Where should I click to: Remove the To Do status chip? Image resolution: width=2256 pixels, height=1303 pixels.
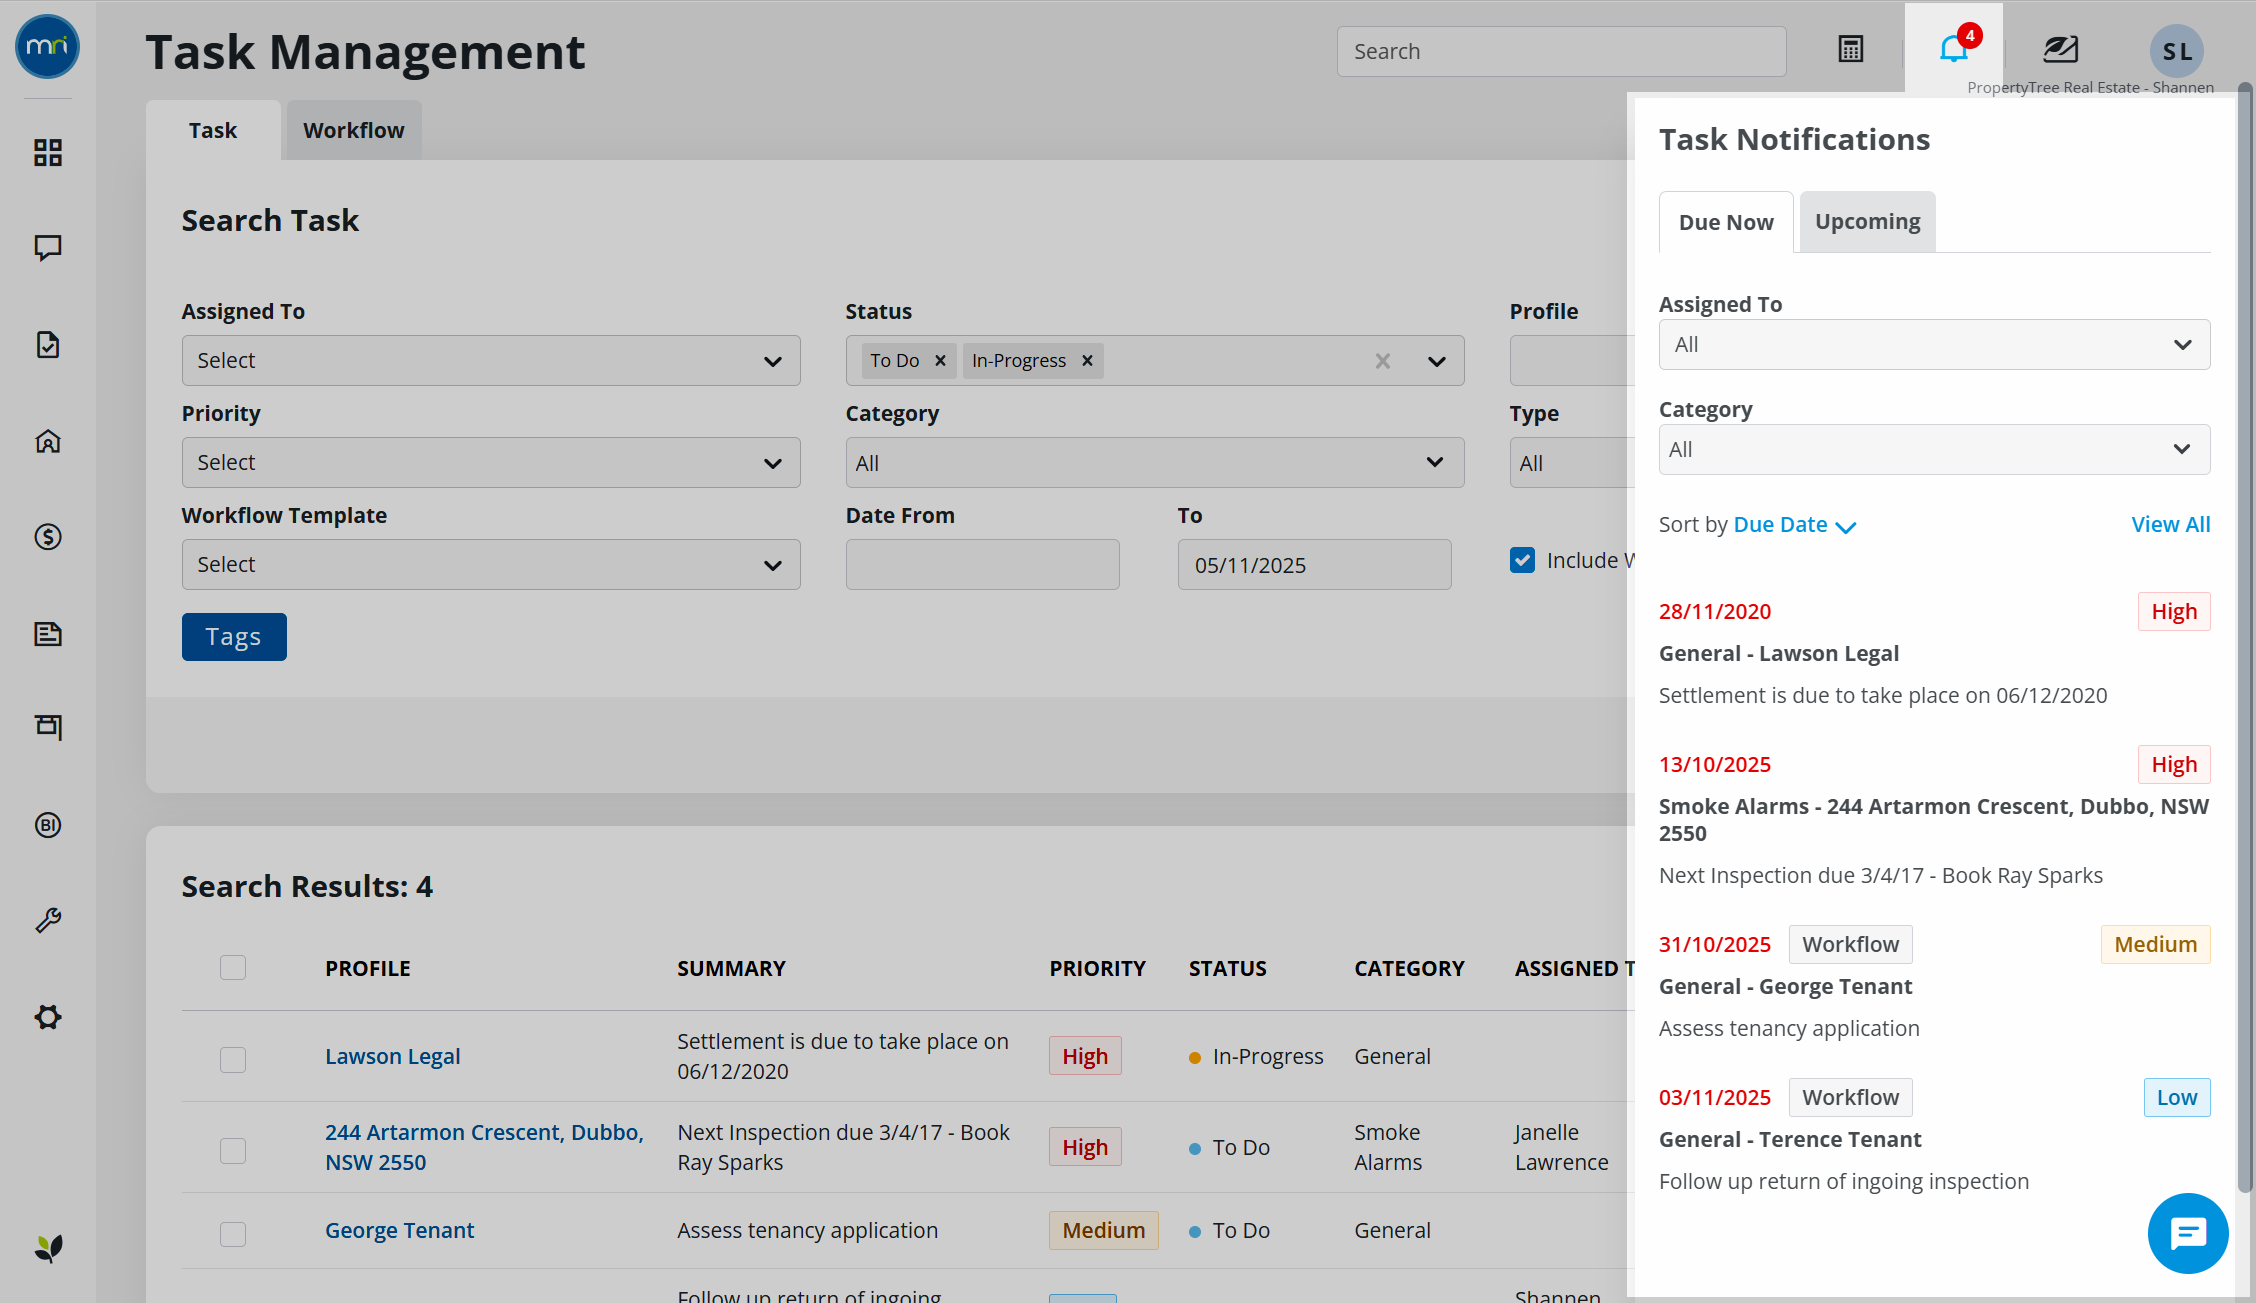[940, 360]
